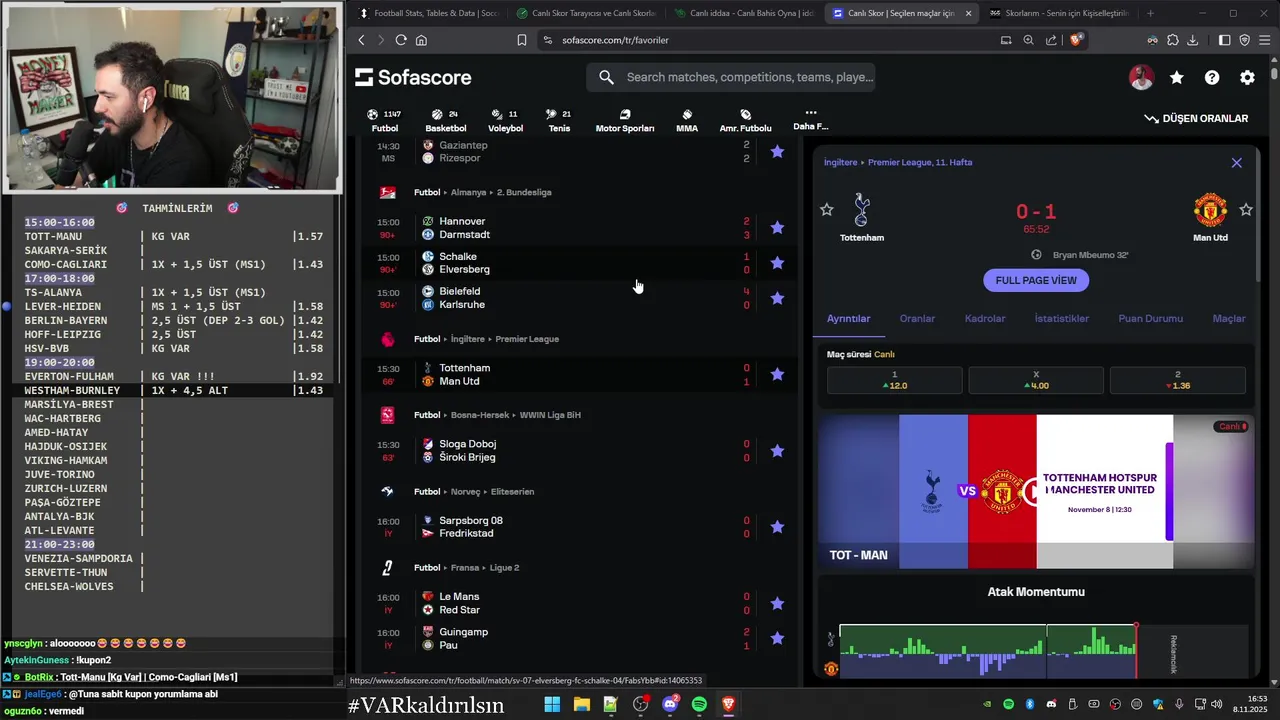Switch to the Puan Durumu tab
The width and height of the screenshot is (1280, 720).
click(x=1150, y=318)
